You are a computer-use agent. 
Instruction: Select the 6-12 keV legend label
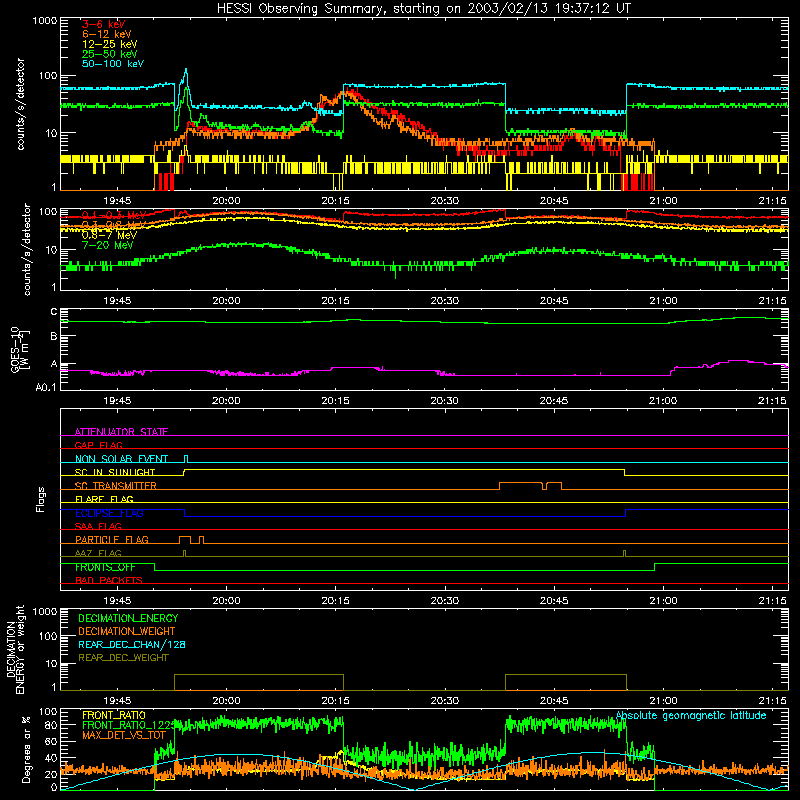(x=107, y=34)
